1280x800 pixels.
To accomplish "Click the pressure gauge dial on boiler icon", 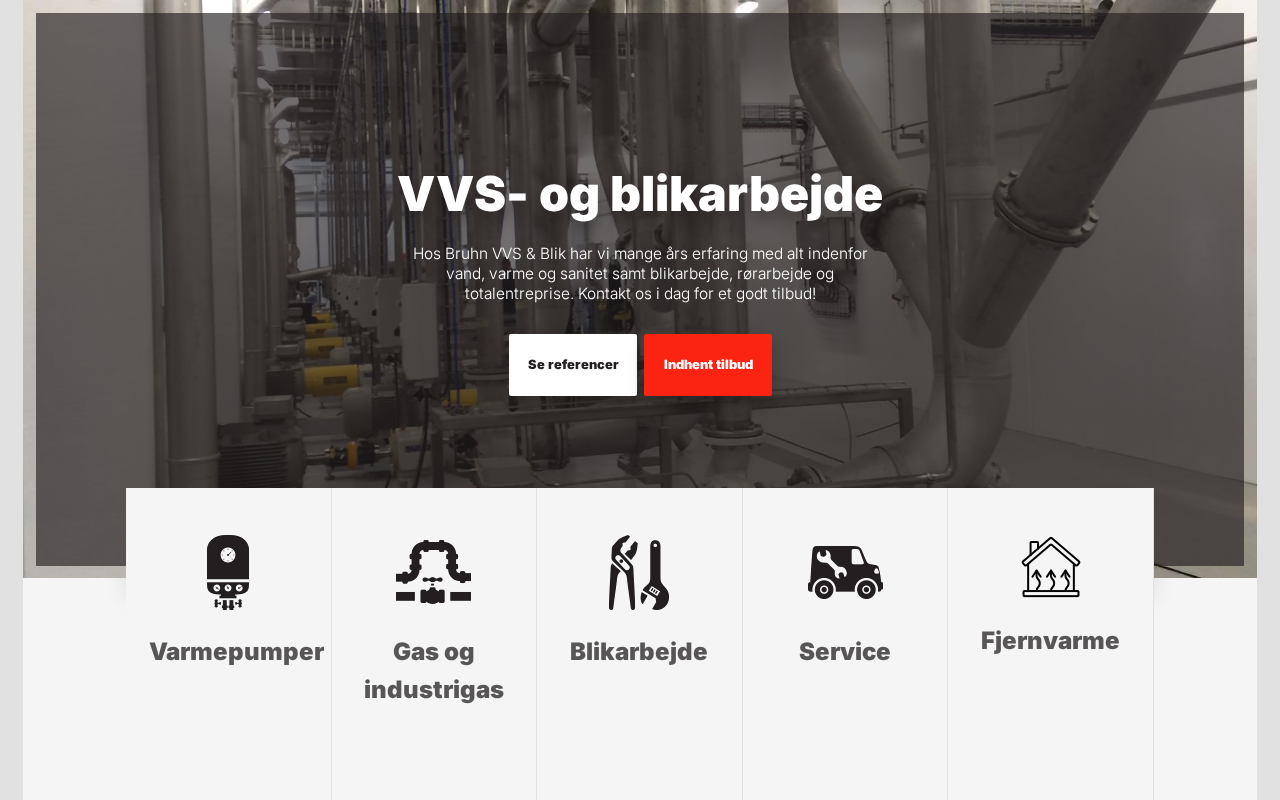I will (x=228, y=554).
